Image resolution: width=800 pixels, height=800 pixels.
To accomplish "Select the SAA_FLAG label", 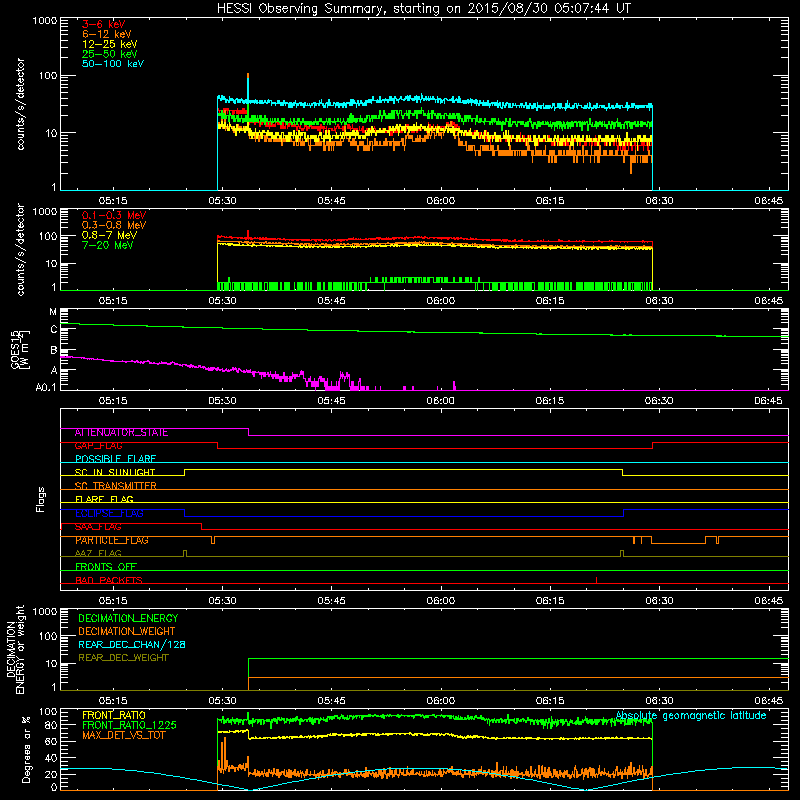I will [x=98, y=527].
